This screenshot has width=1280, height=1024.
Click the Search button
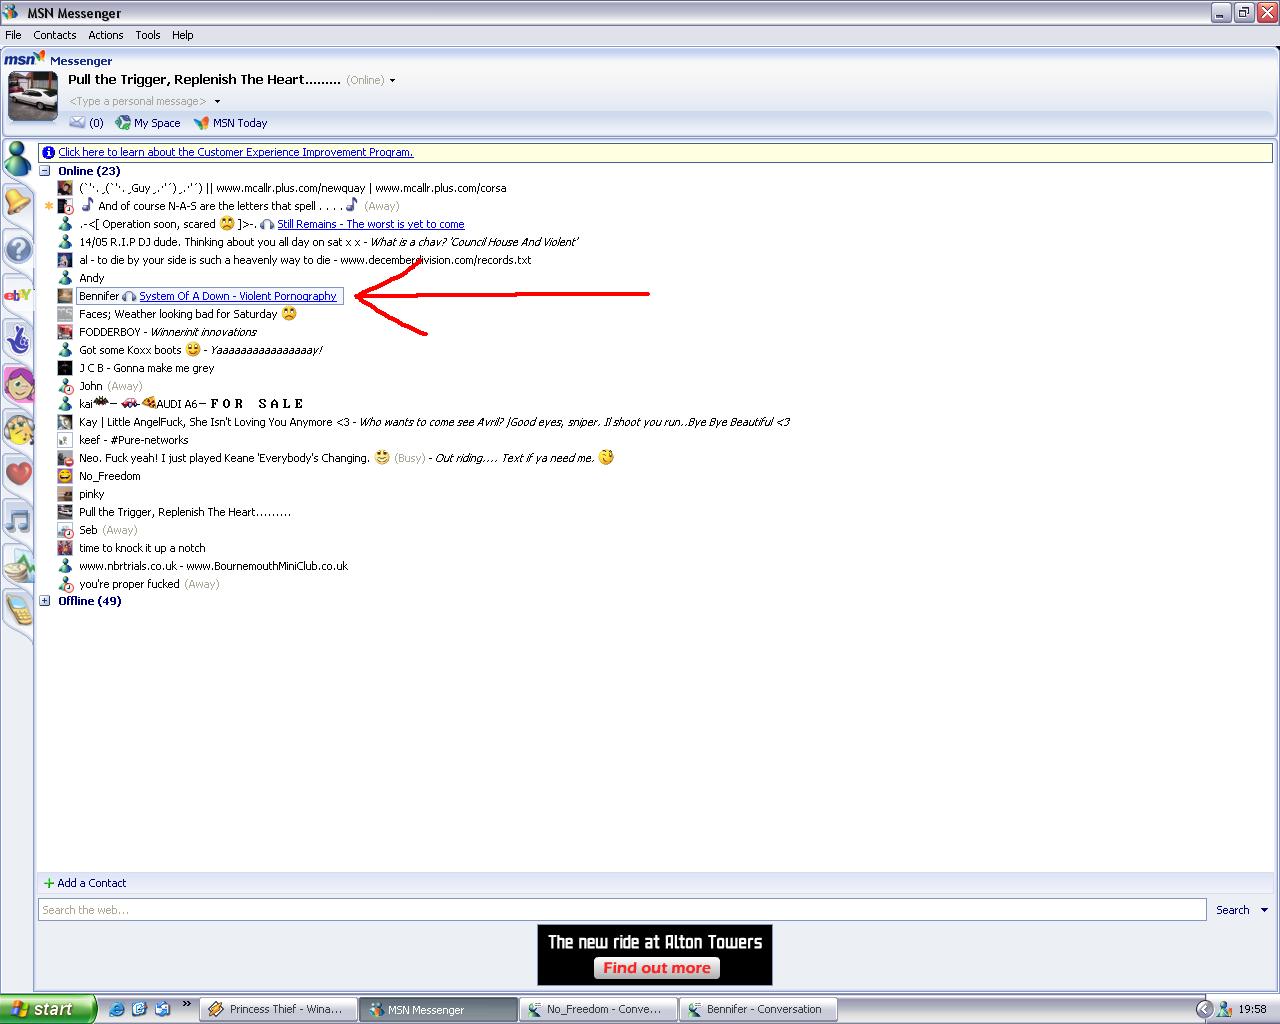pos(1232,910)
